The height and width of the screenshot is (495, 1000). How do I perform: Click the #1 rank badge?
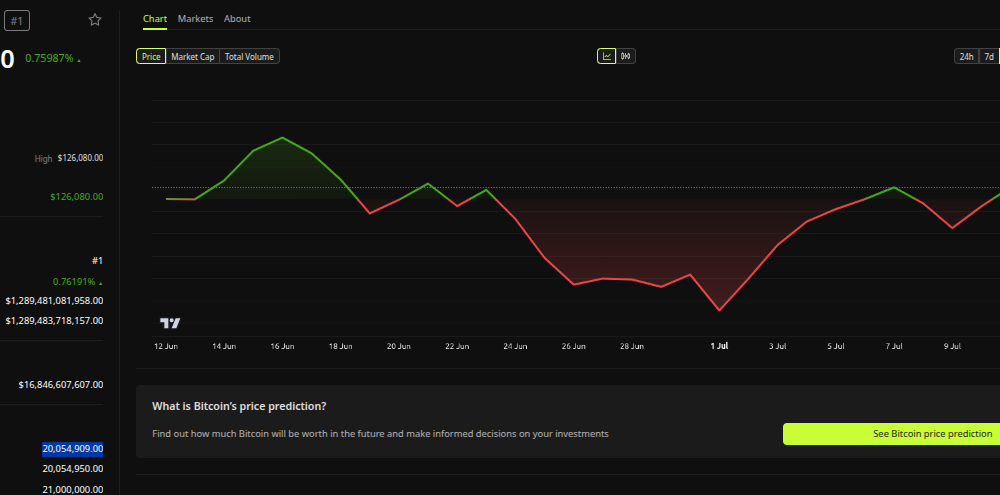tap(17, 21)
